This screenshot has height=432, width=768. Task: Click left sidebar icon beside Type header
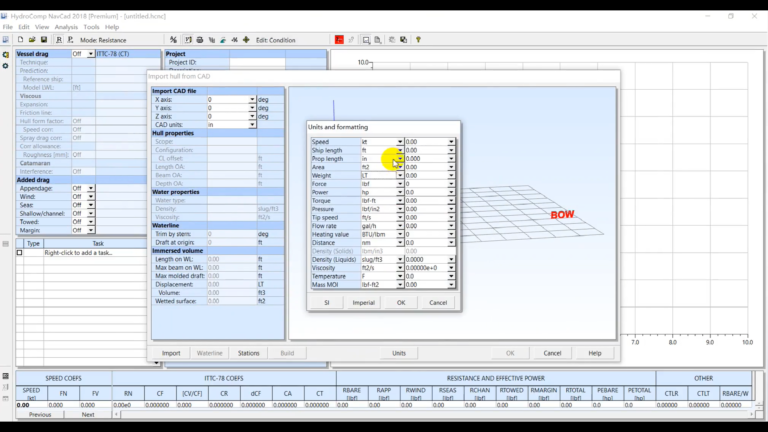point(5,243)
